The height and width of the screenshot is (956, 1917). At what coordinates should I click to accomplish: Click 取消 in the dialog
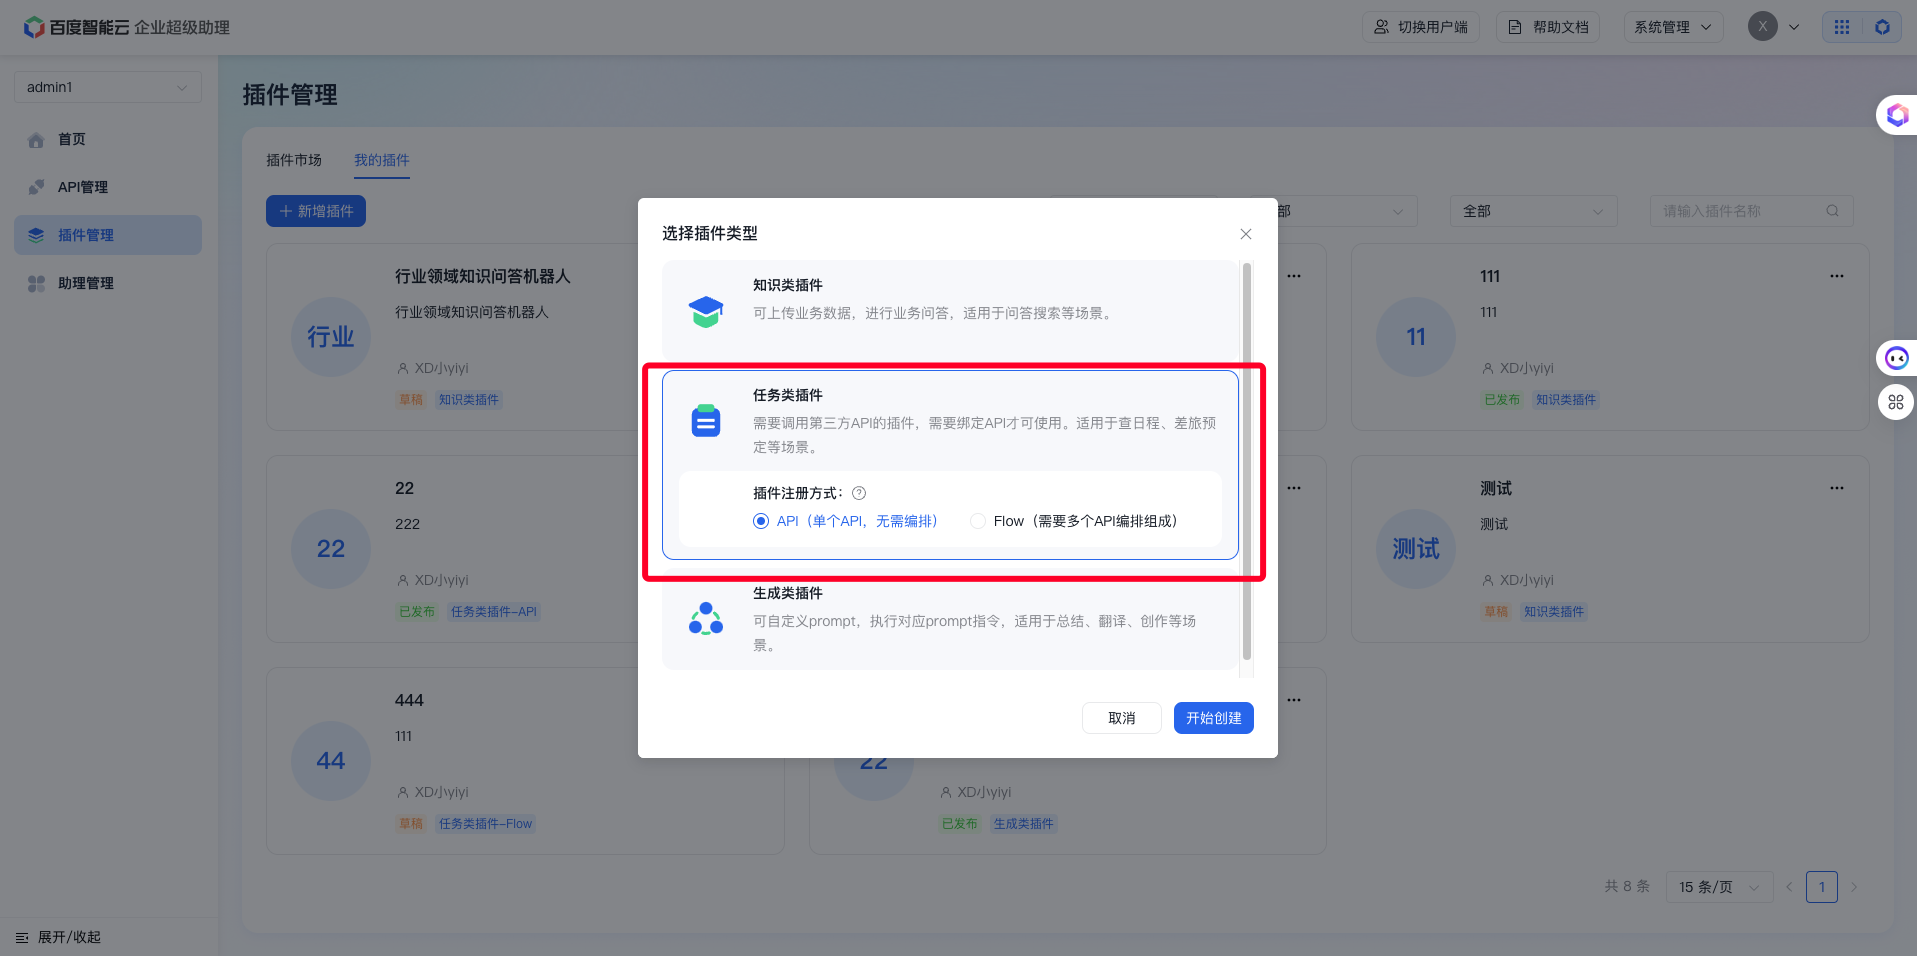[1122, 718]
